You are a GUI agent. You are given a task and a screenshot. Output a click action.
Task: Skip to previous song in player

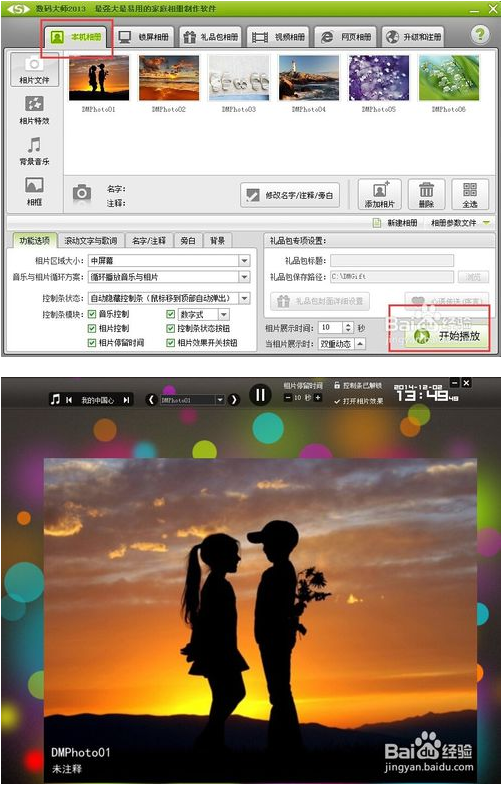click(69, 400)
